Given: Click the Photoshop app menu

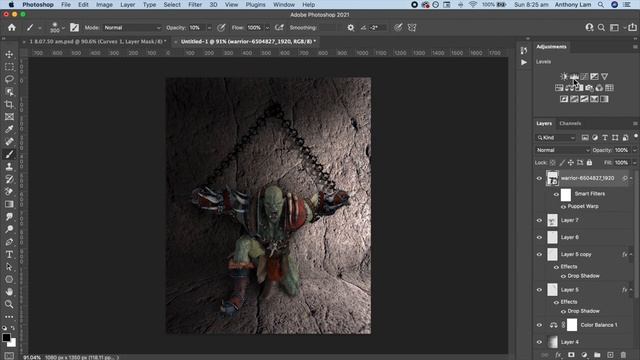Looking at the screenshot, I should click(38, 4).
